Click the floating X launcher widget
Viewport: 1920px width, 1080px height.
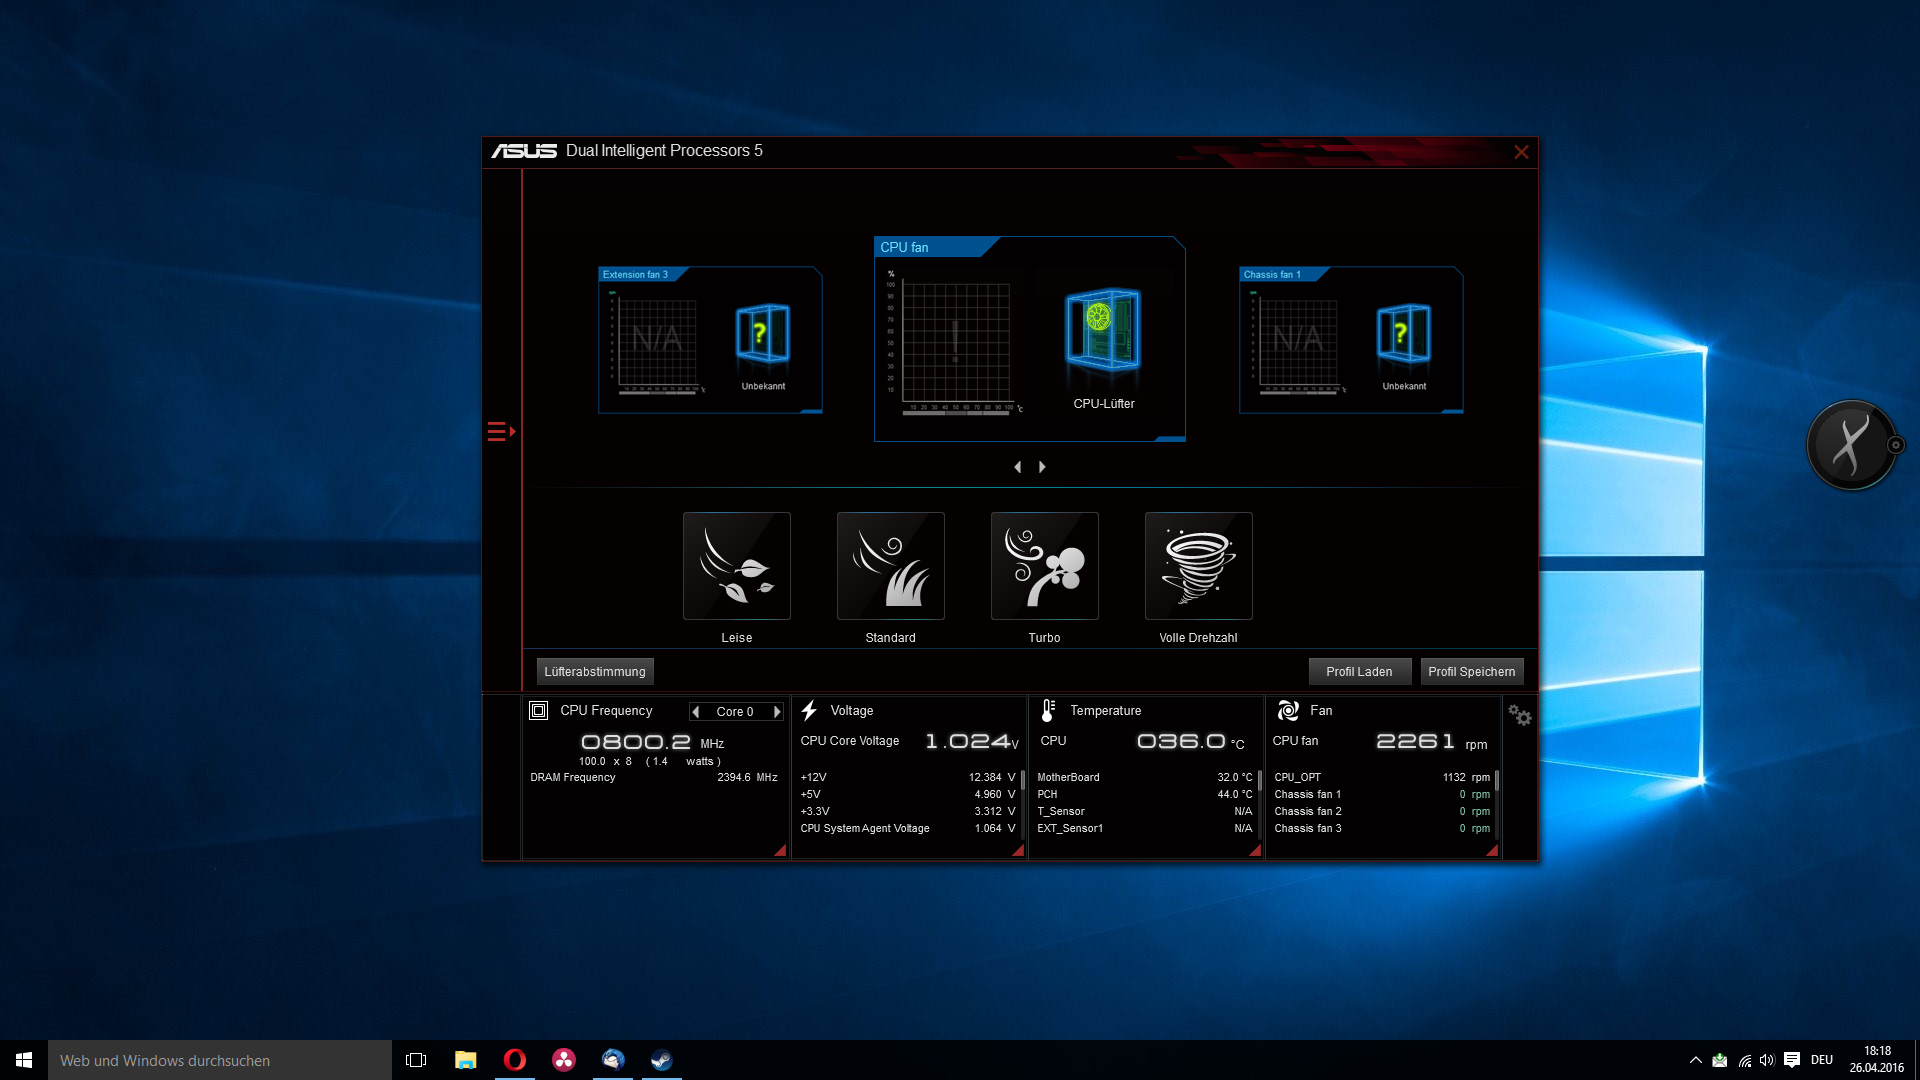[x=1850, y=445]
